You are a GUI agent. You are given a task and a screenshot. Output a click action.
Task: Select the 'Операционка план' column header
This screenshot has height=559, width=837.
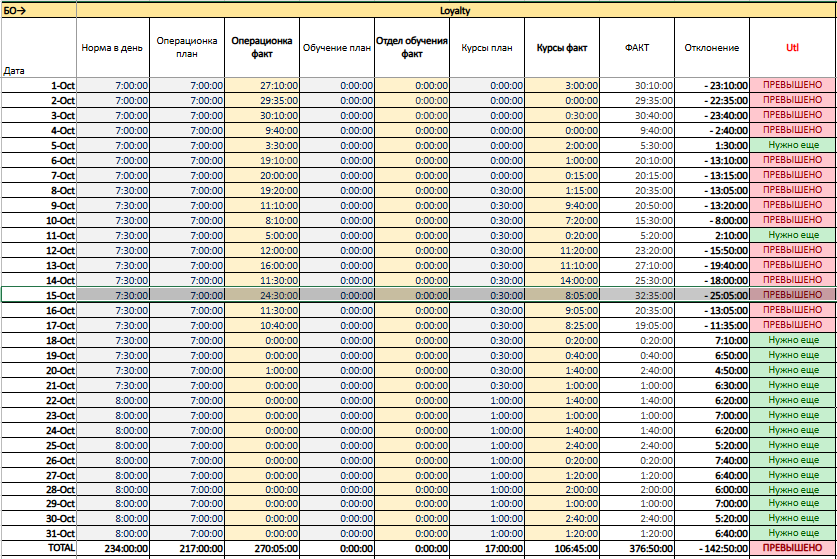click(x=187, y=48)
